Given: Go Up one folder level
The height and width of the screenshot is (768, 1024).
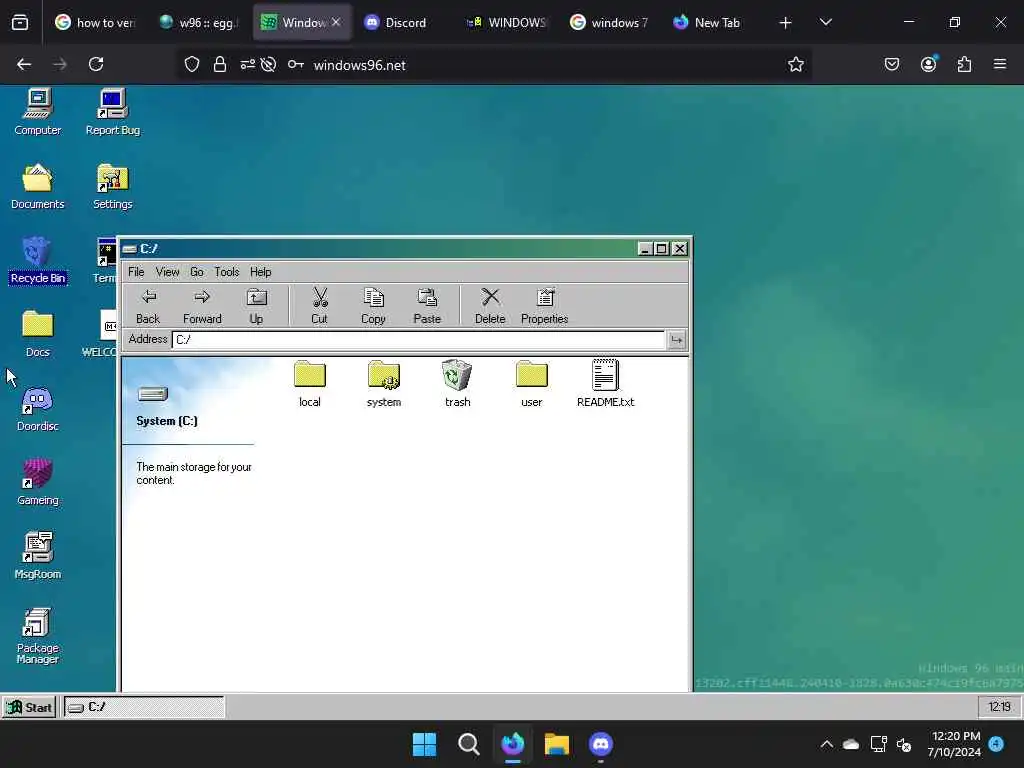Looking at the screenshot, I should (256, 306).
